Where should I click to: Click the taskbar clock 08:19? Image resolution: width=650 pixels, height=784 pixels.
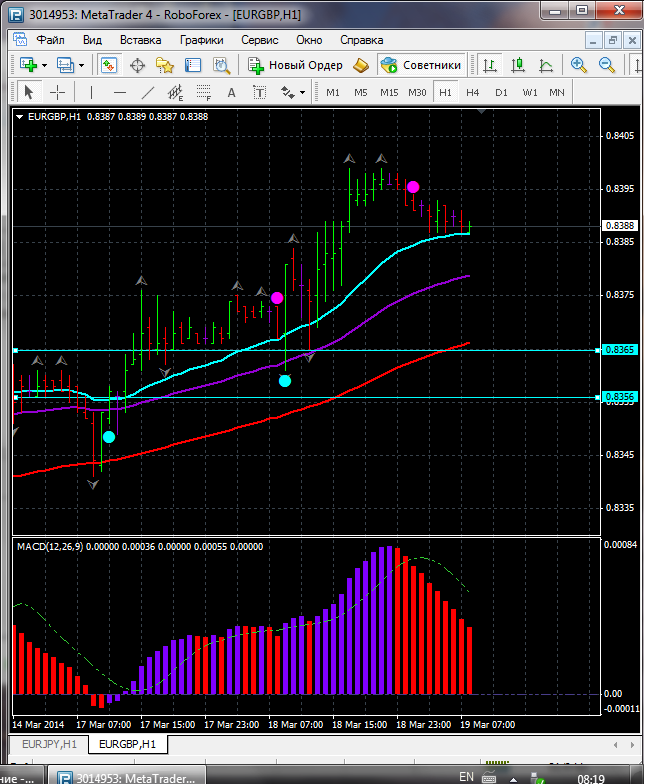point(590,778)
